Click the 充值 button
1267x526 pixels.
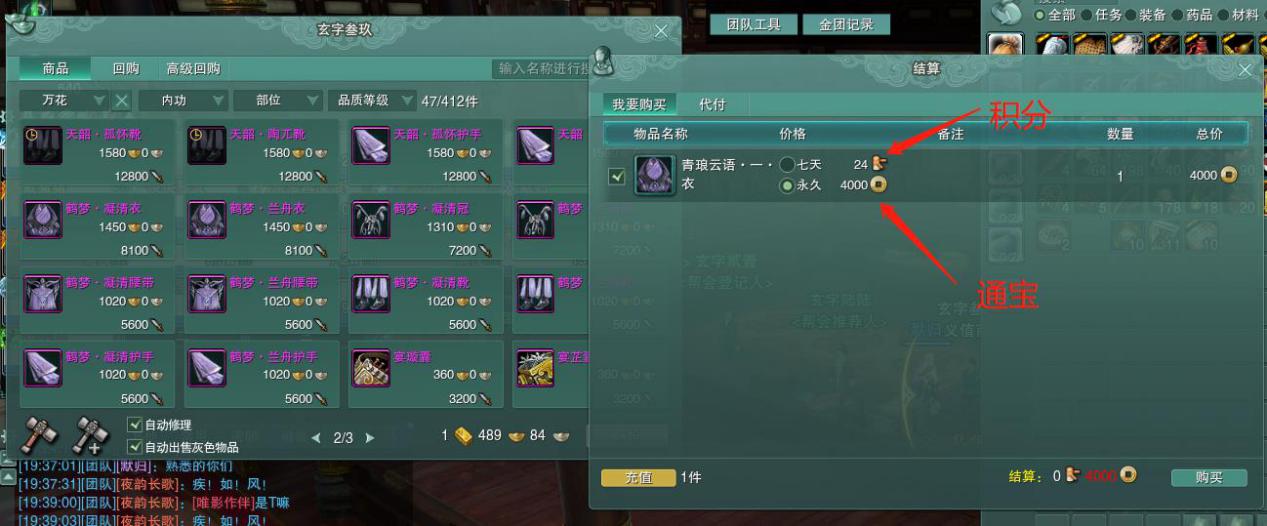tap(638, 478)
